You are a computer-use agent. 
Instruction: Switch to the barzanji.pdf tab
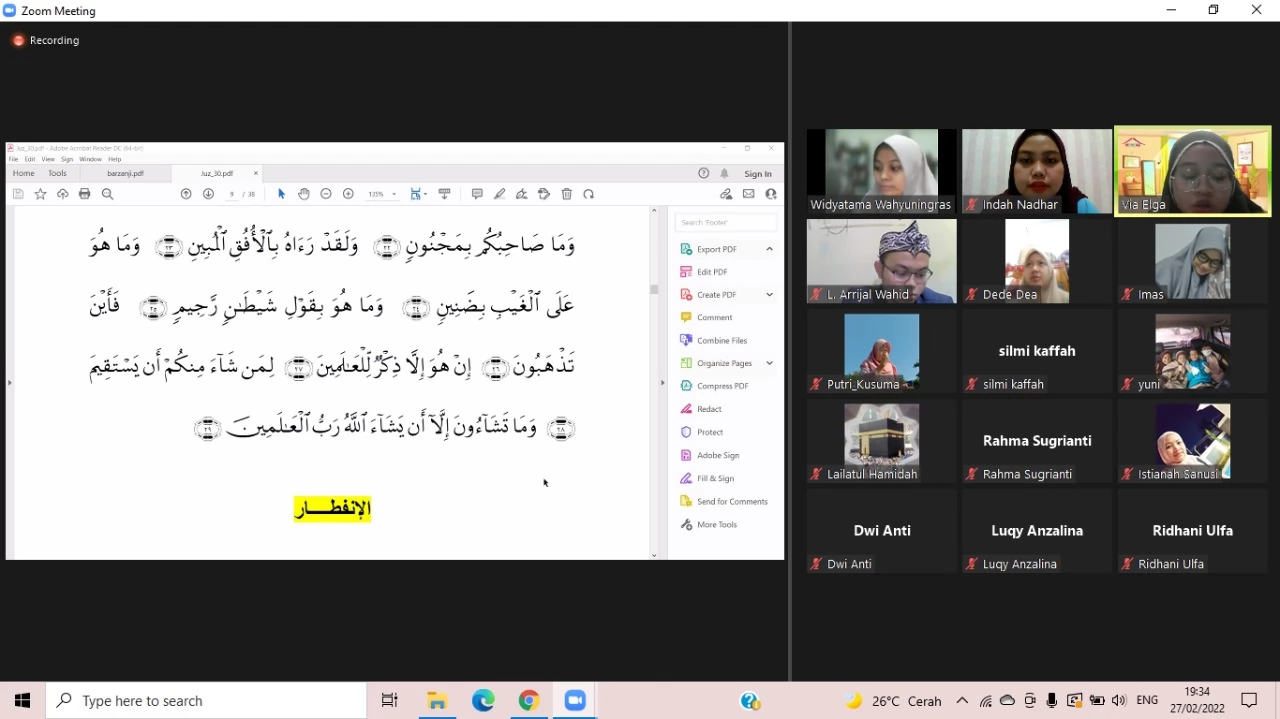(x=125, y=173)
